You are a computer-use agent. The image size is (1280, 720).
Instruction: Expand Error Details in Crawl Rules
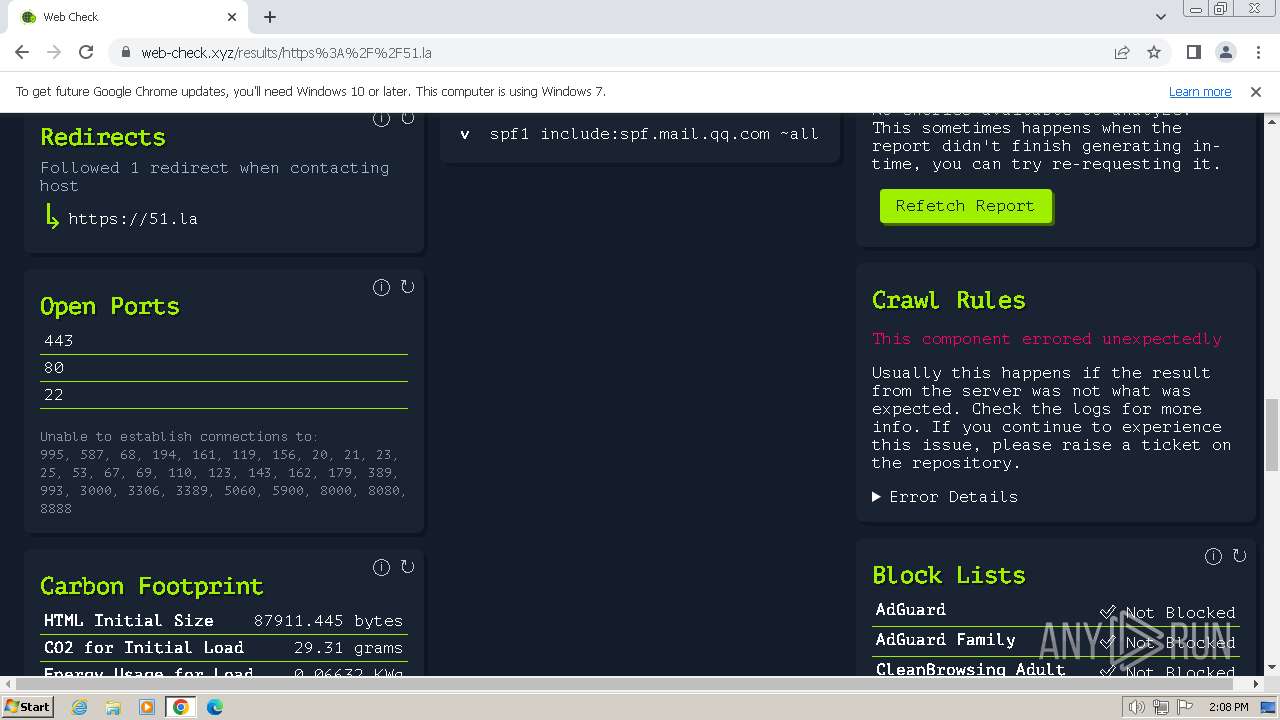coord(945,497)
